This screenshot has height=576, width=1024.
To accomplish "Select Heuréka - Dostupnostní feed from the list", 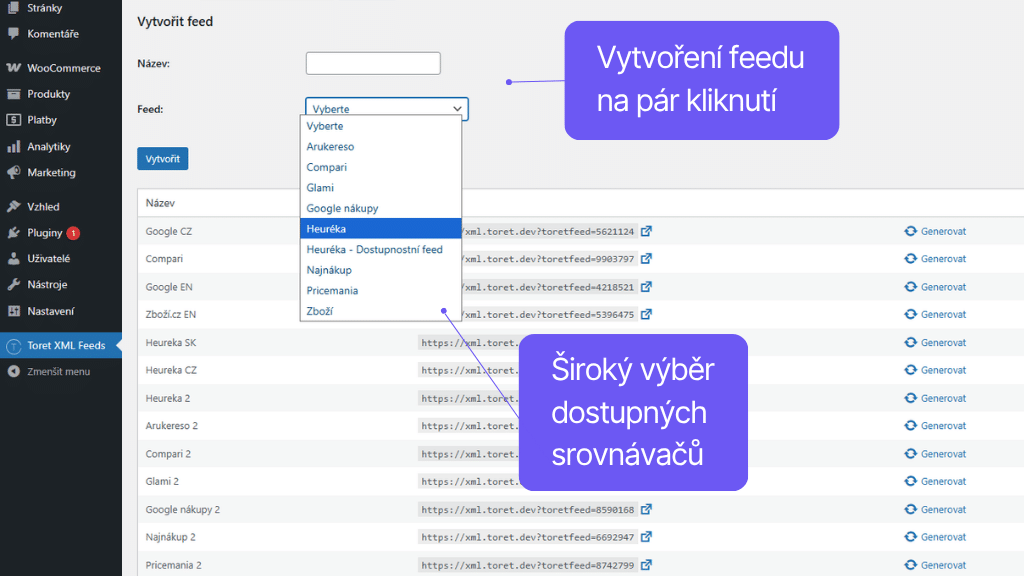I will [x=373, y=249].
